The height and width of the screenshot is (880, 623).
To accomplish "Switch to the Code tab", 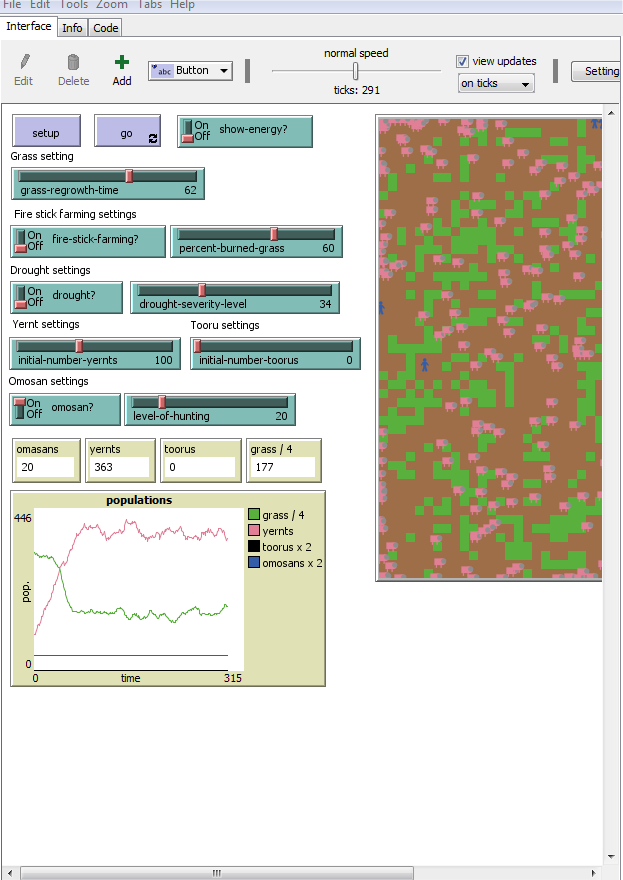I will [x=106, y=28].
